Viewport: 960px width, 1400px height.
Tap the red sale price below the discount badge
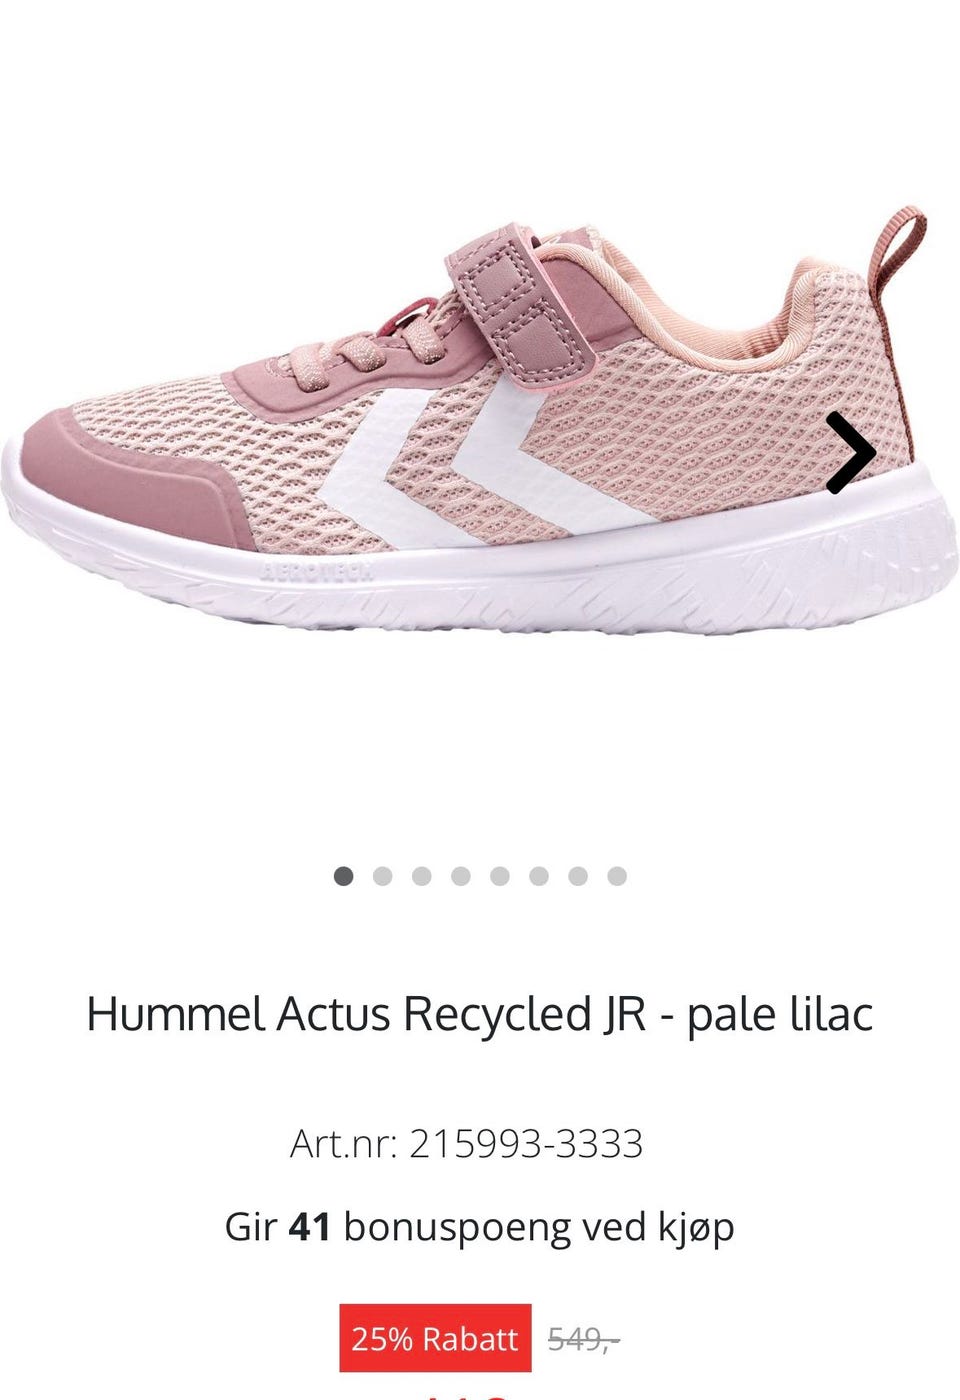point(467,1392)
